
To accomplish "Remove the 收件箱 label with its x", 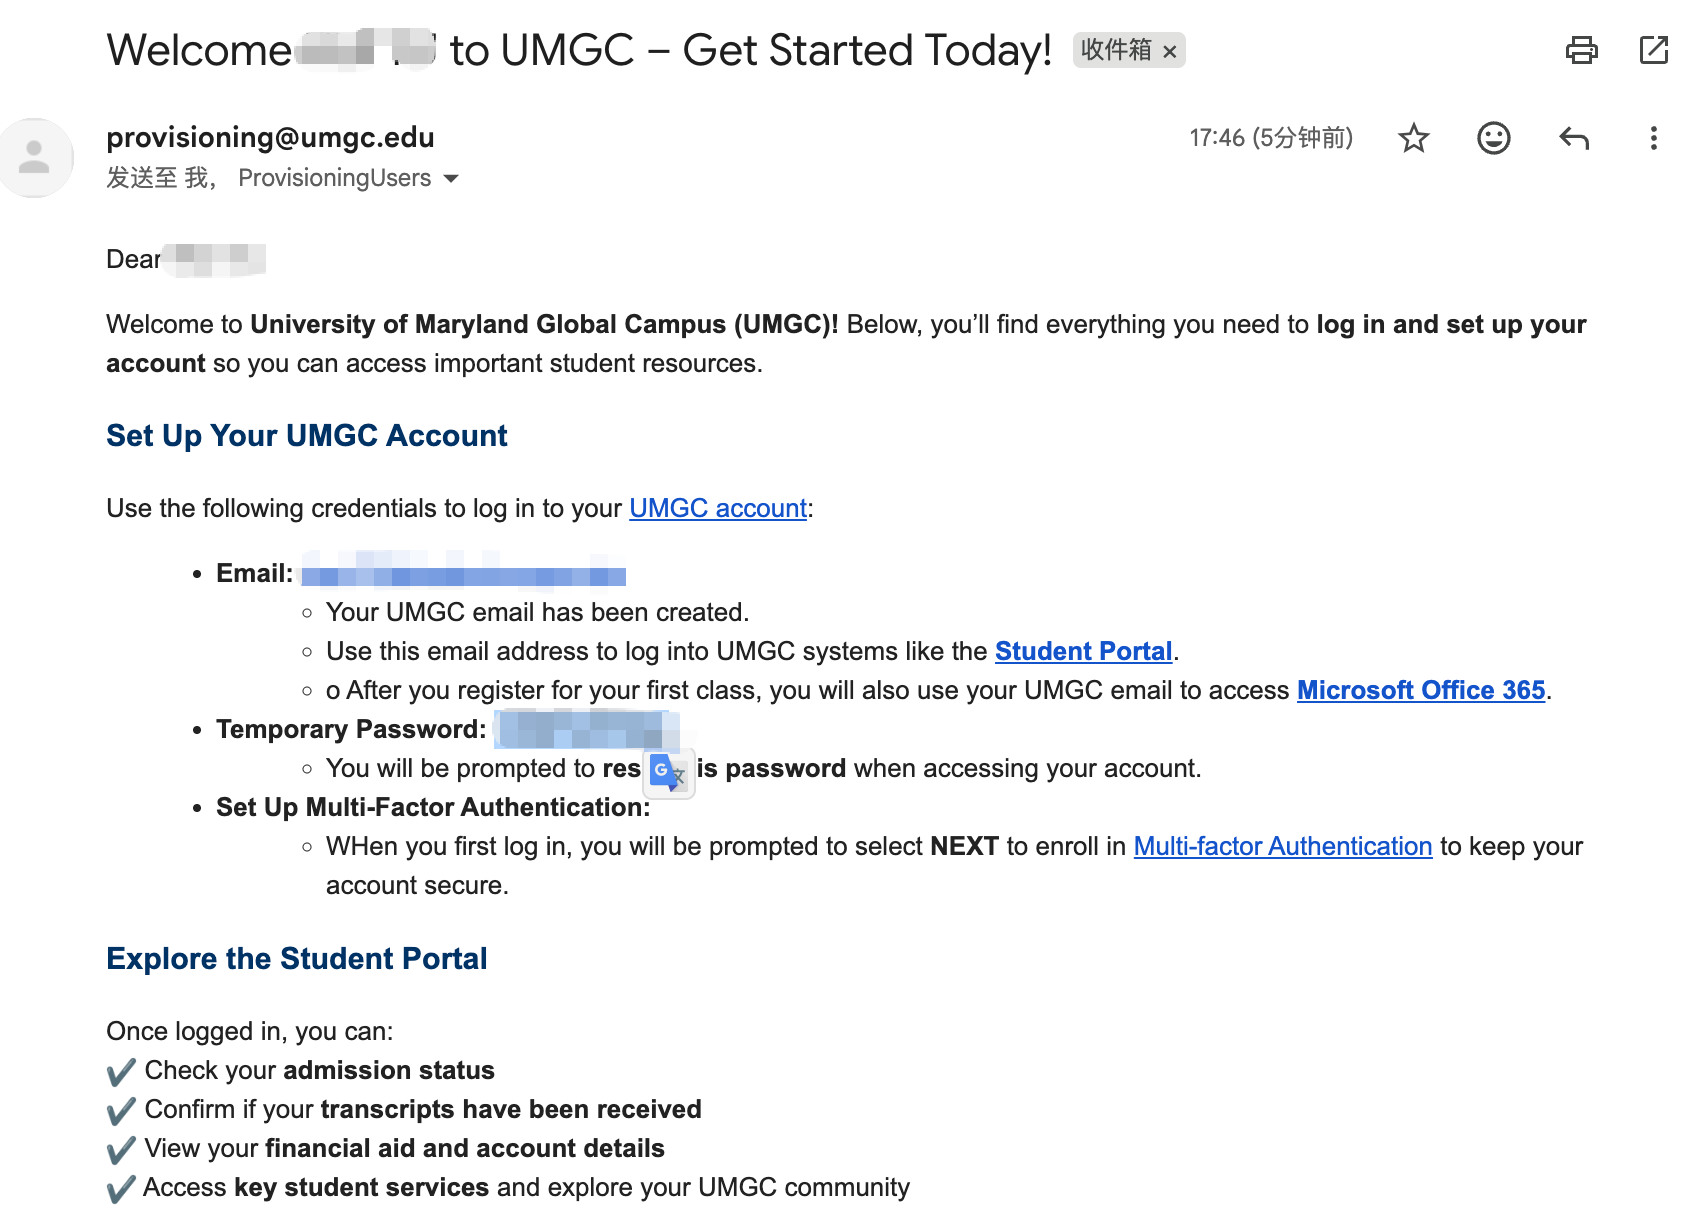I will pos(1169,51).
